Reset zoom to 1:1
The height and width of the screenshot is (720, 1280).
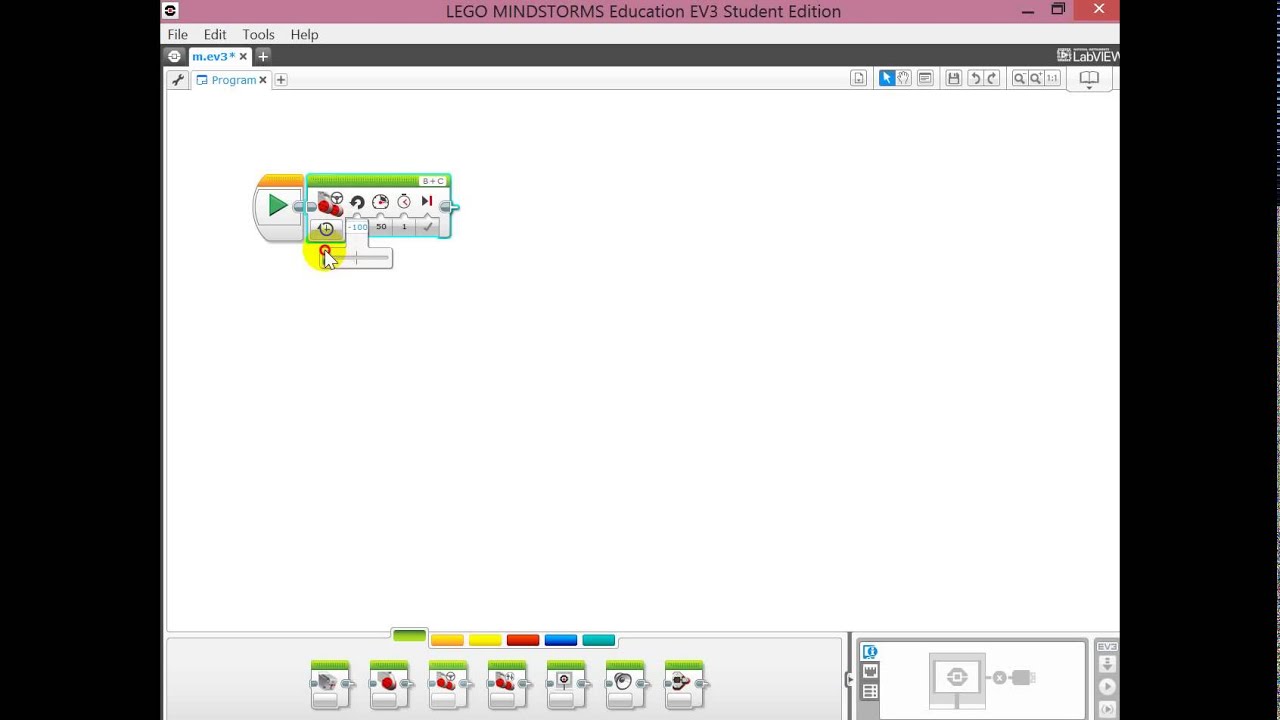pyautogui.click(x=1052, y=78)
